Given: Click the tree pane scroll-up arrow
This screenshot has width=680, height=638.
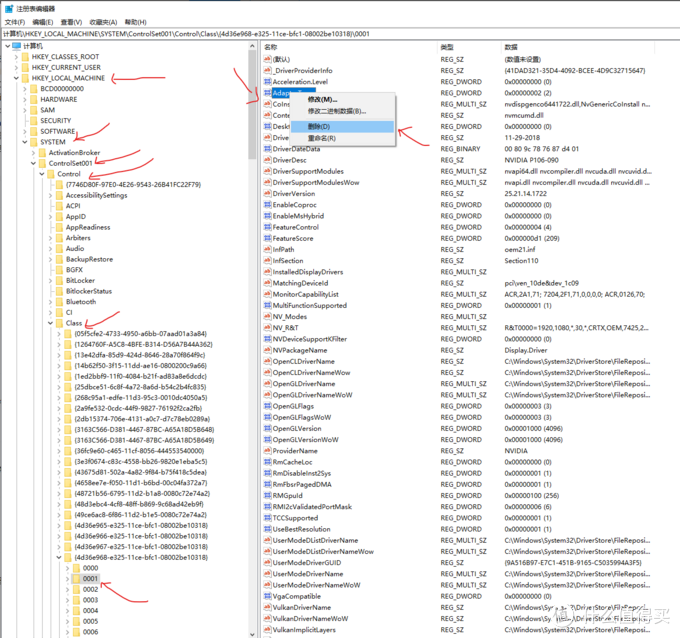Looking at the screenshot, I should coord(252,46).
